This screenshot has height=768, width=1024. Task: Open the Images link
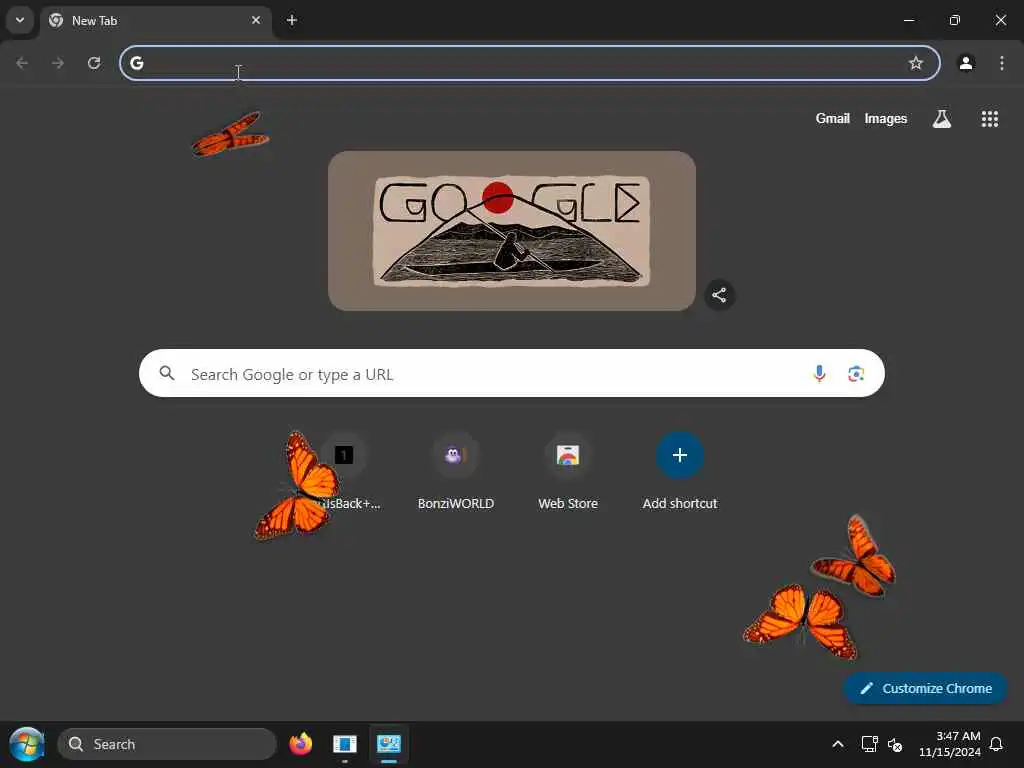tap(886, 118)
